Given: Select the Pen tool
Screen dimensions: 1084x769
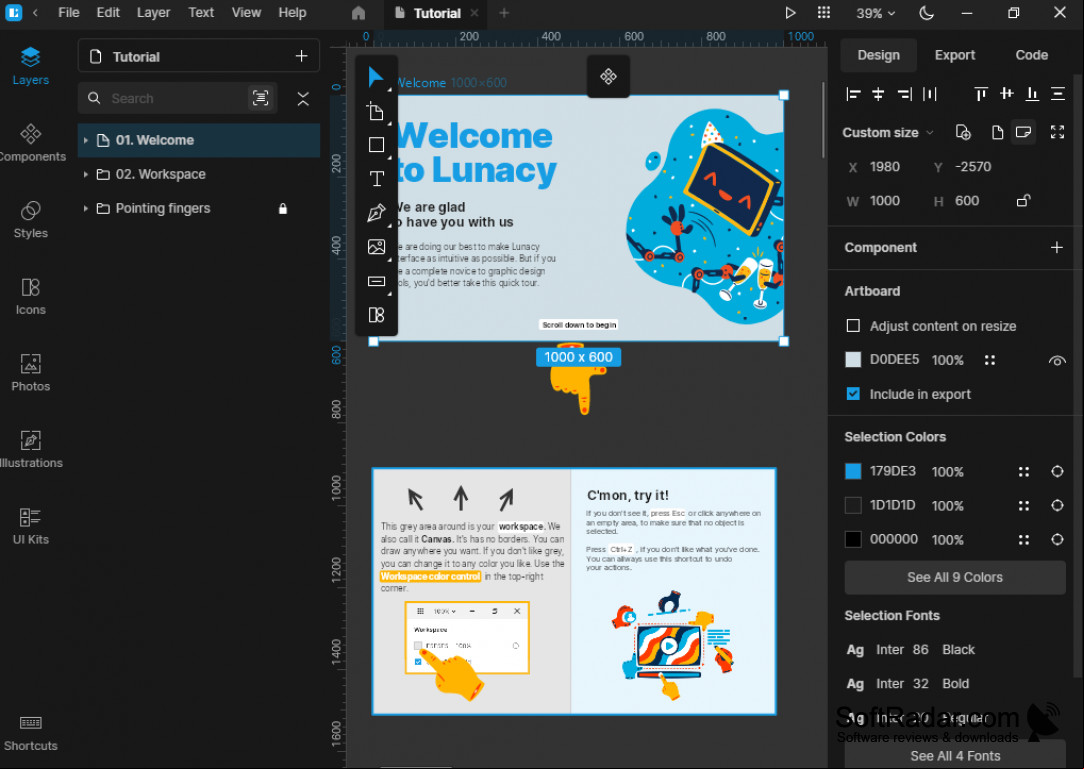Looking at the screenshot, I should click(376, 213).
